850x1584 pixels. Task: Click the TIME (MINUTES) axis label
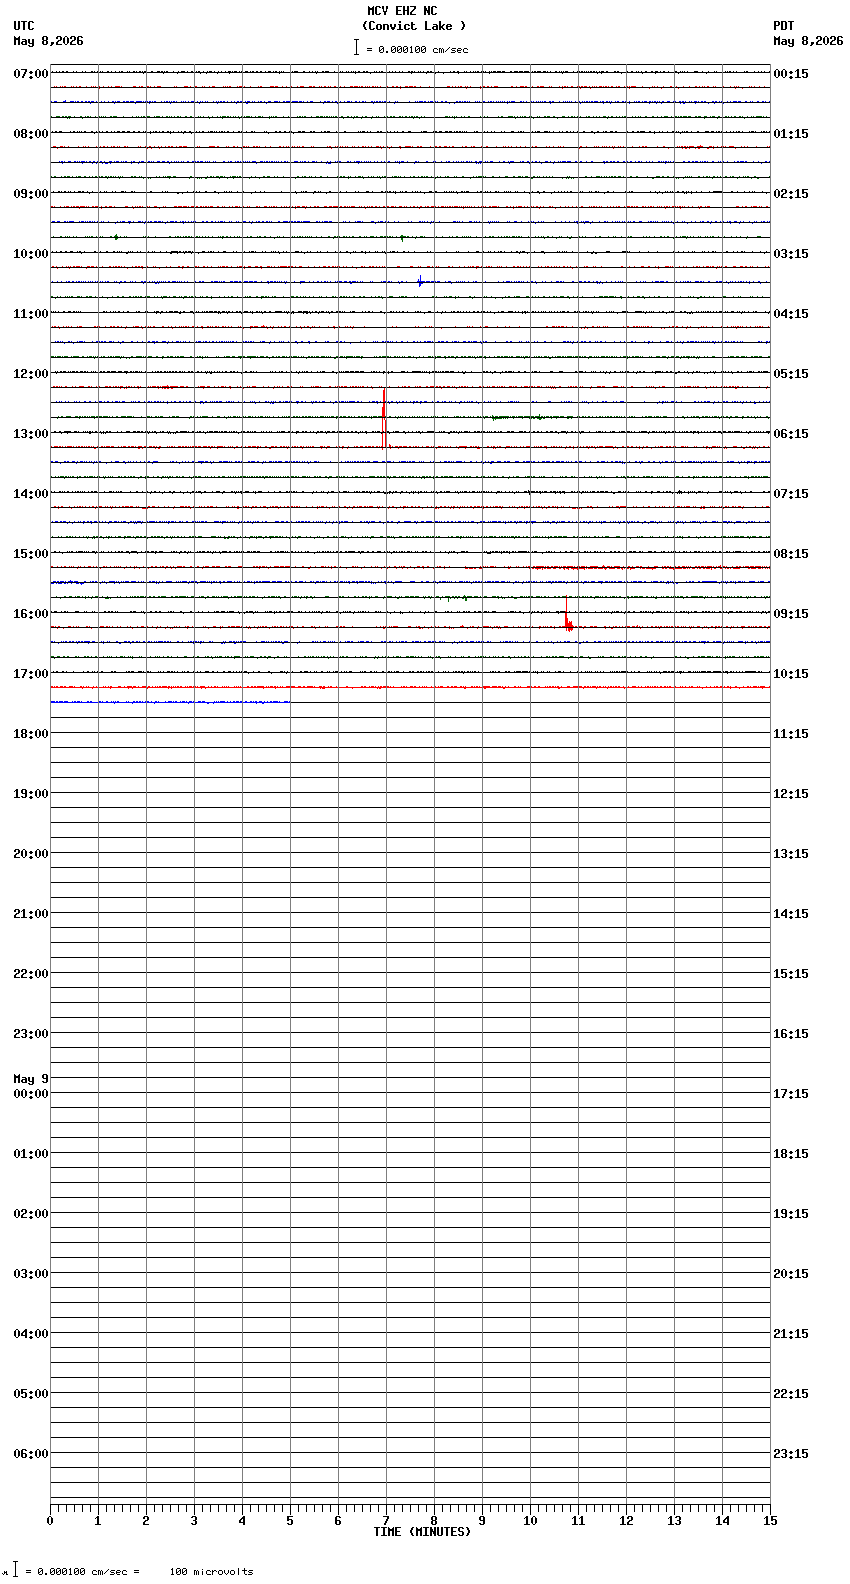(422, 1532)
